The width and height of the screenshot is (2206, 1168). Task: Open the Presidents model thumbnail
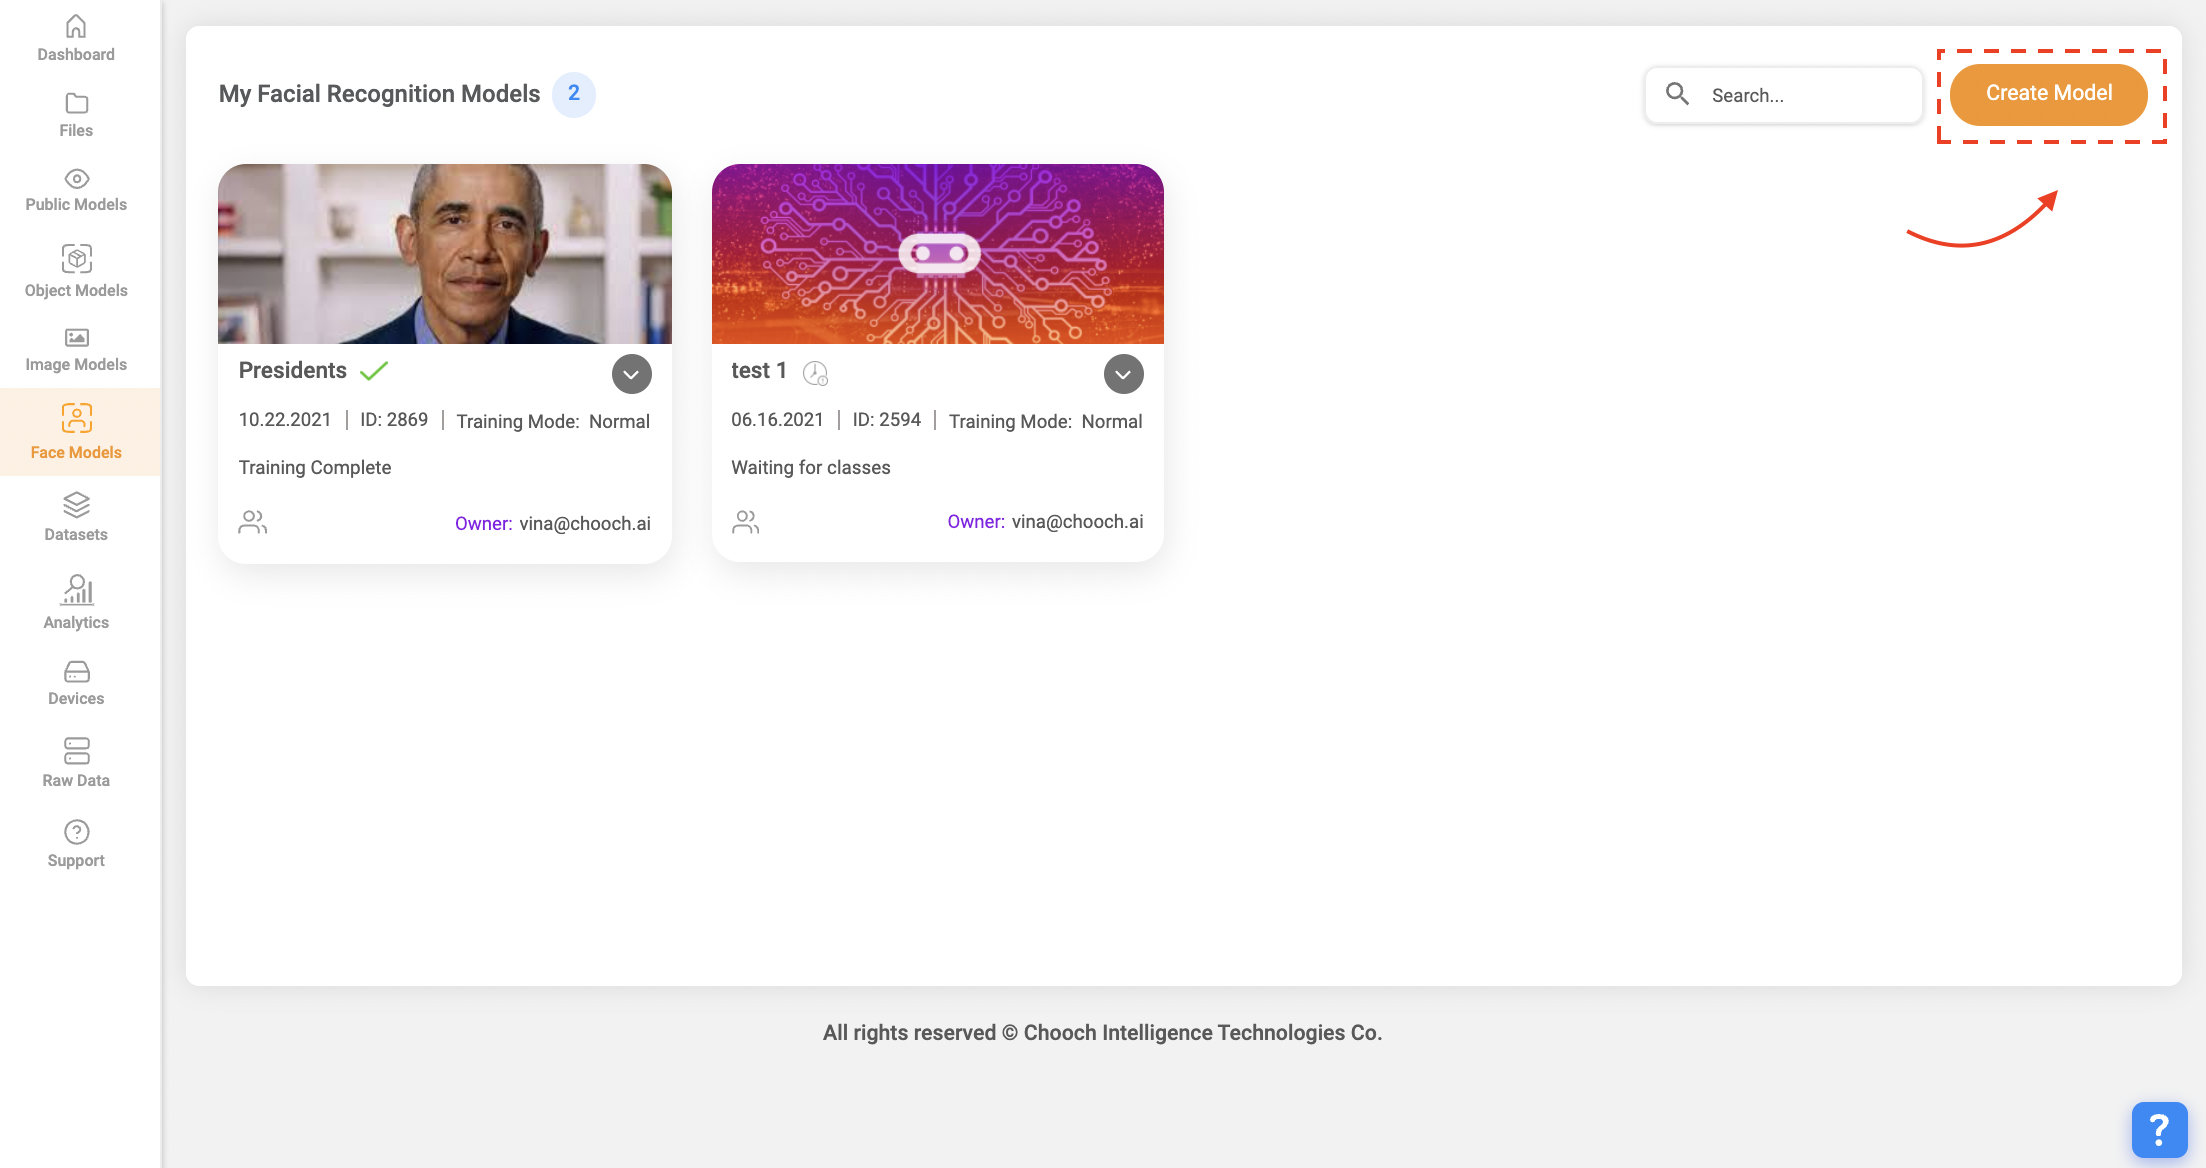click(x=445, y=254)
